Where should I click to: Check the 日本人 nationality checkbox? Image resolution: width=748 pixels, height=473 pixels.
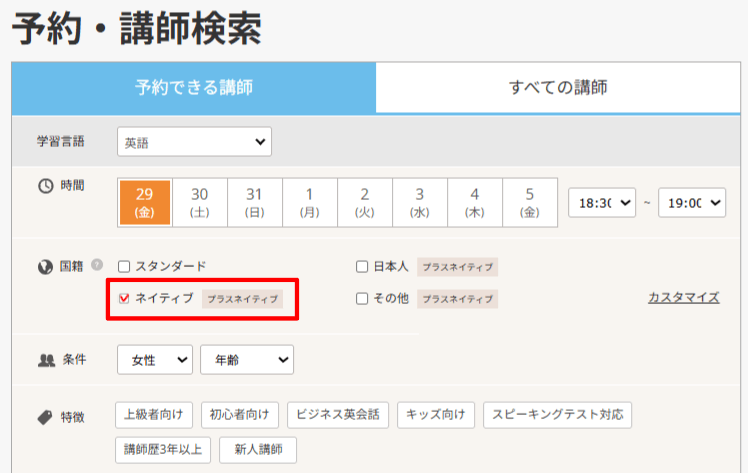pyautogui.click(x=362, y=266)
